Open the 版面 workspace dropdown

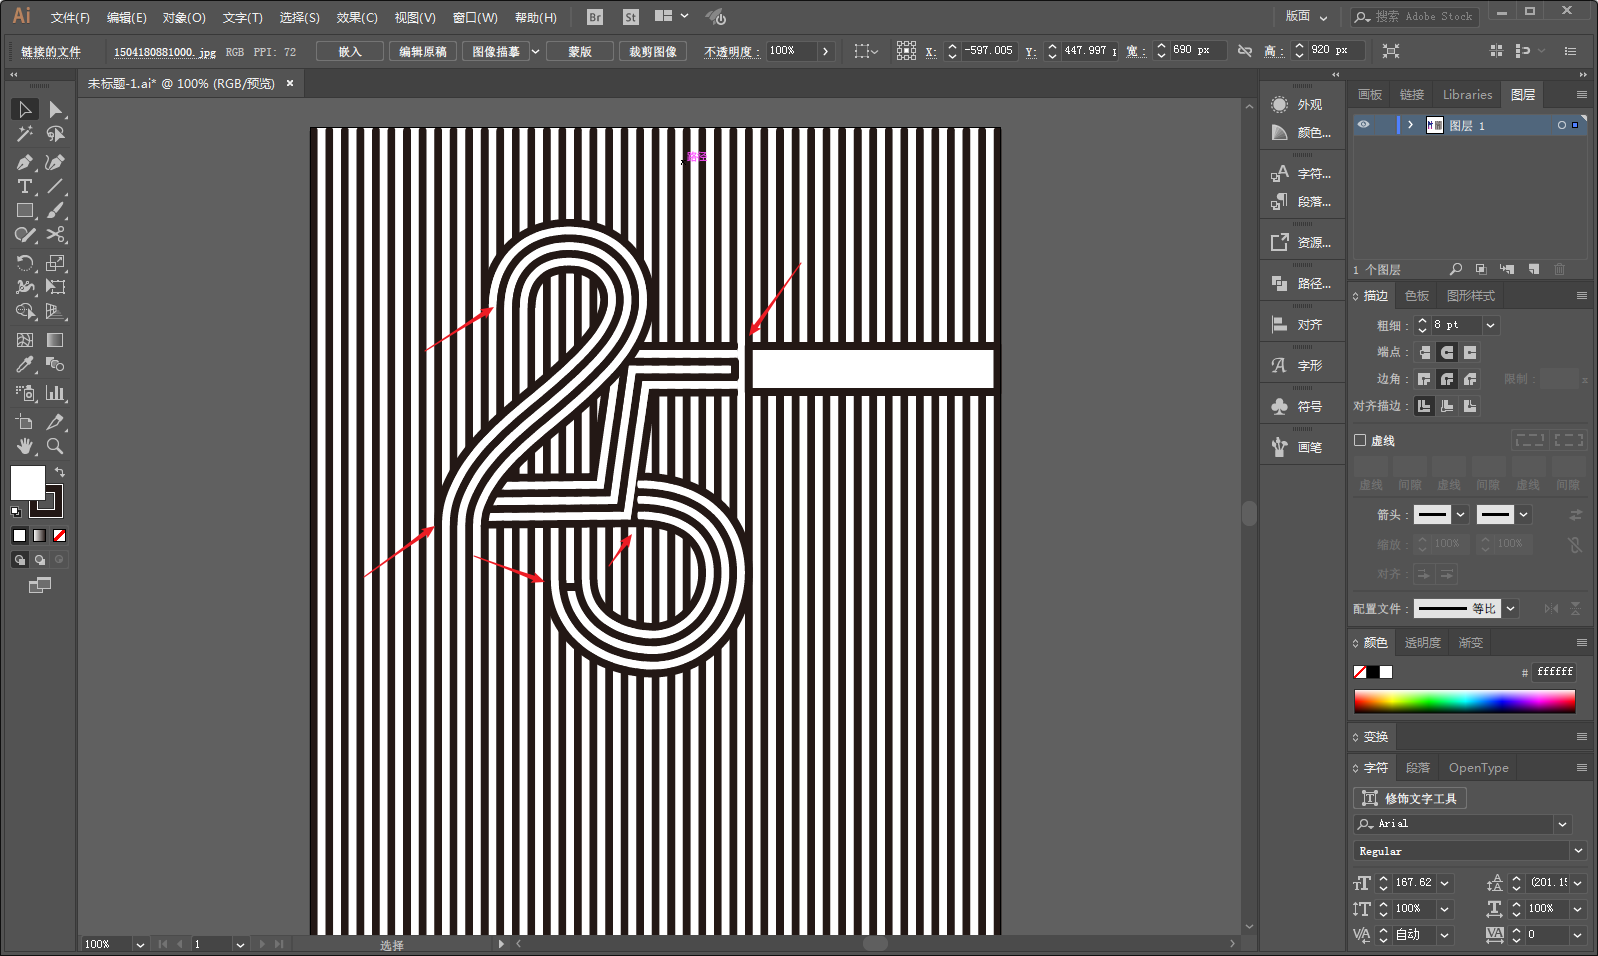(x=1306, y=16)
